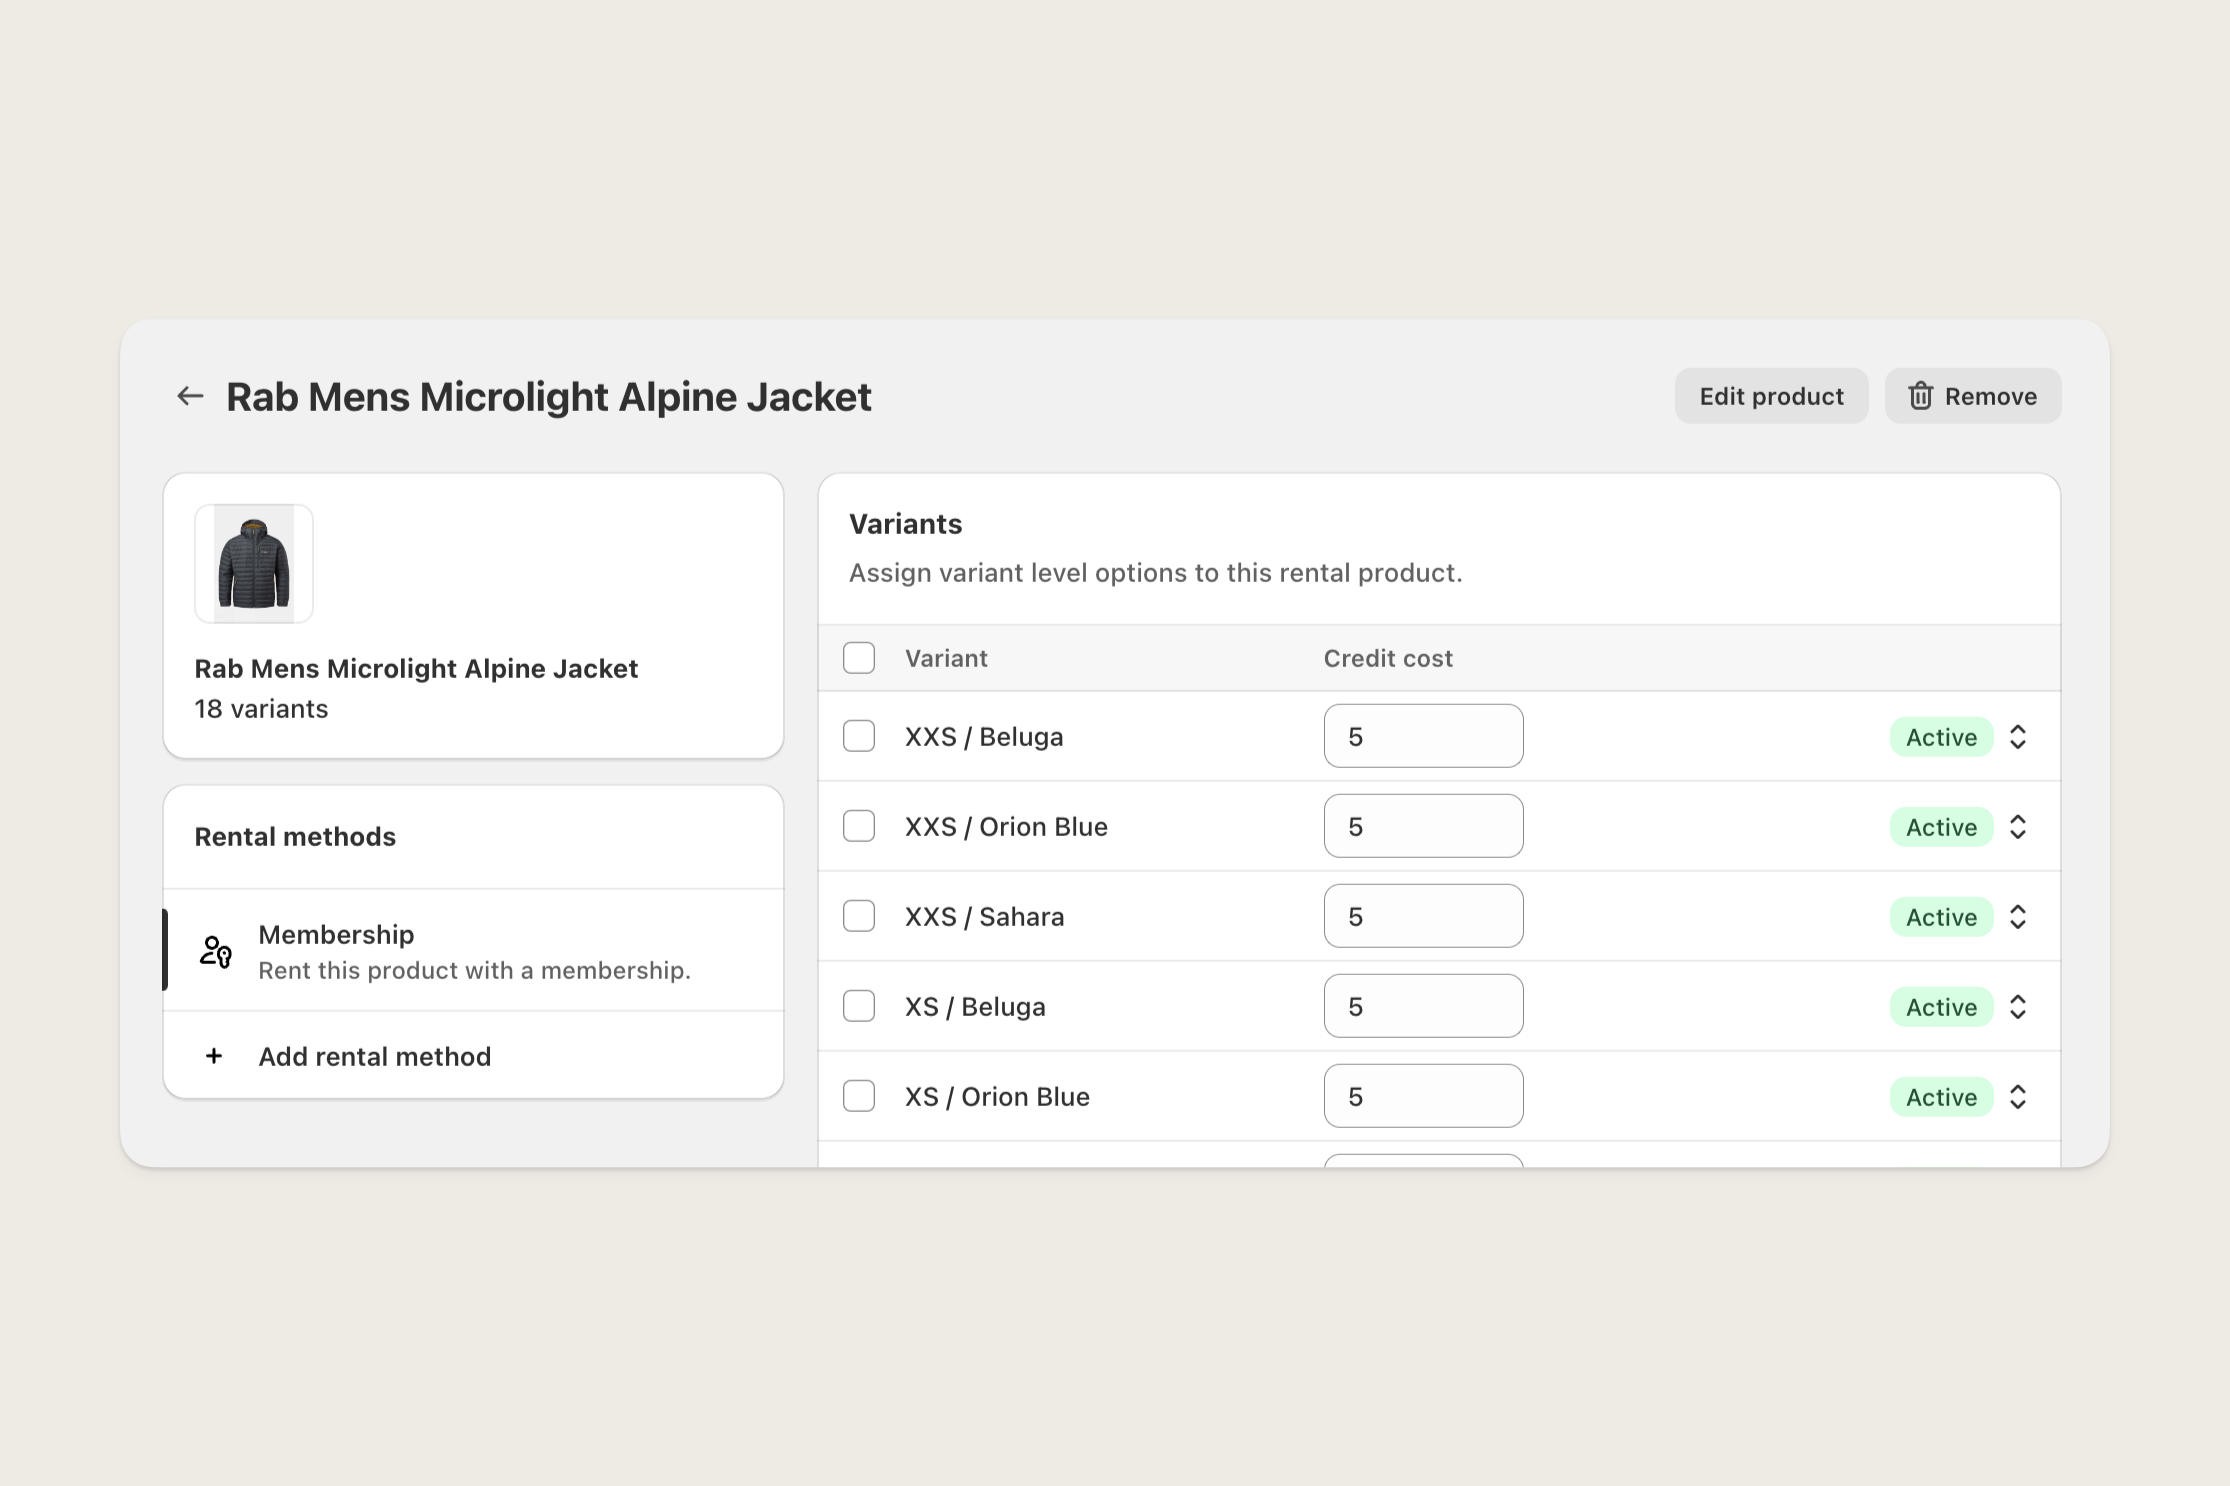Check the XS / Orion Blue checkbox
This screenshot has height=1486, width=2230.
[859, 1096]
